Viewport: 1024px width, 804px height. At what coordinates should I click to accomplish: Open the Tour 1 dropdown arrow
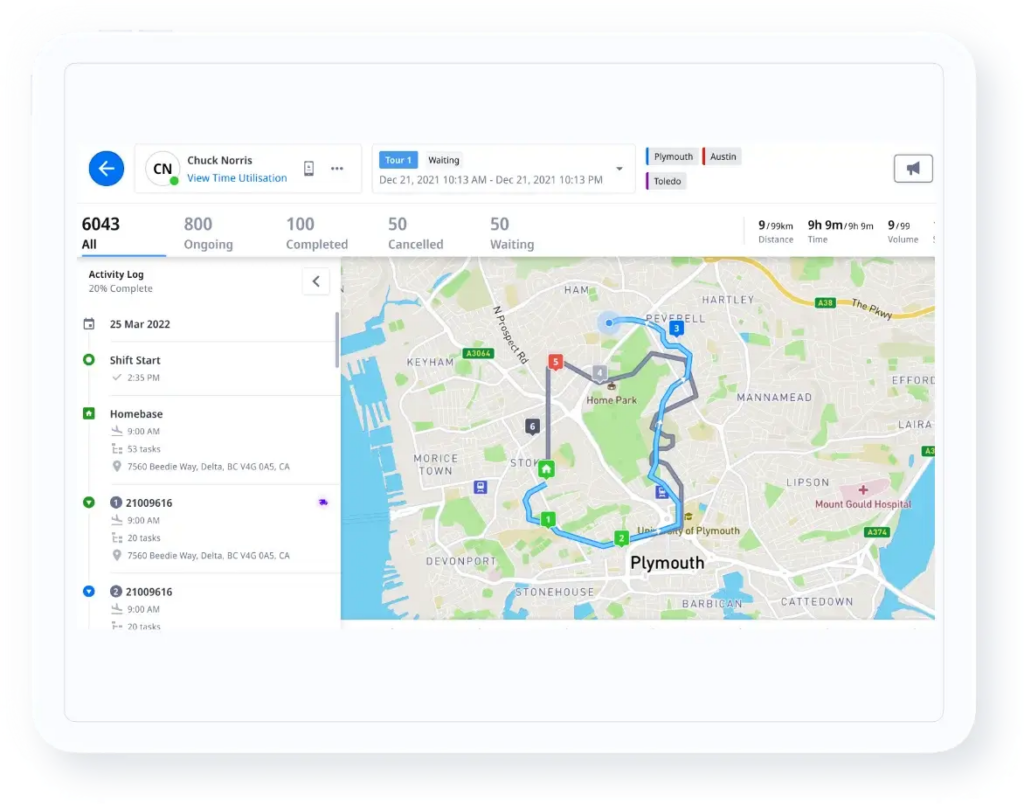pos(619,168)
